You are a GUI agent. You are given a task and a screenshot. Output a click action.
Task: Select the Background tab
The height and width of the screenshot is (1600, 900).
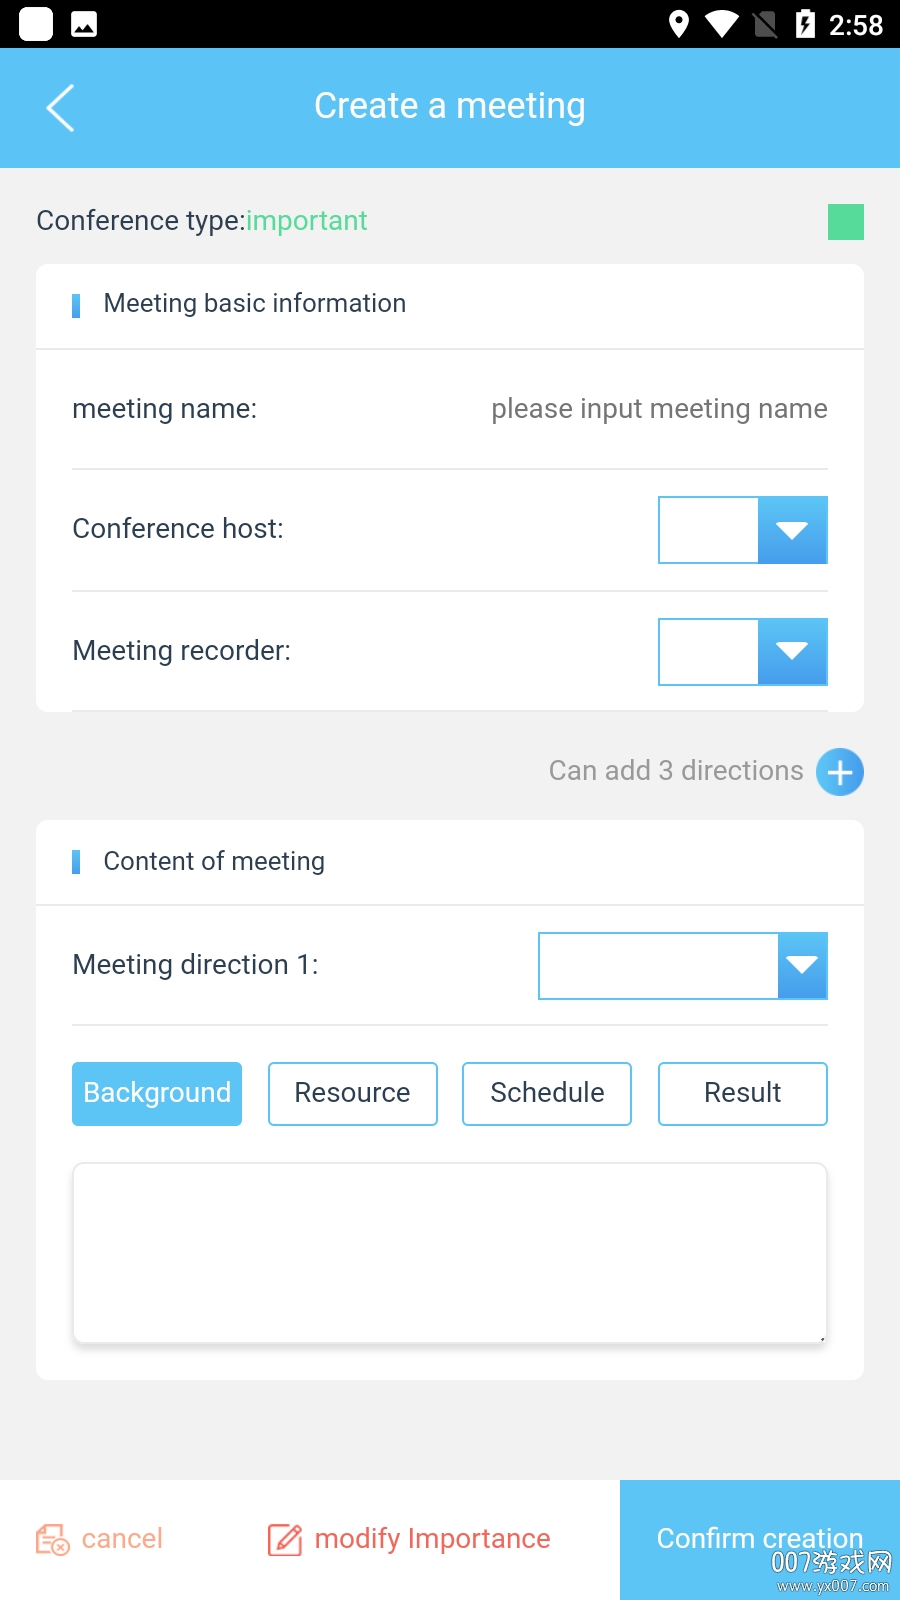click(157, 1094)
